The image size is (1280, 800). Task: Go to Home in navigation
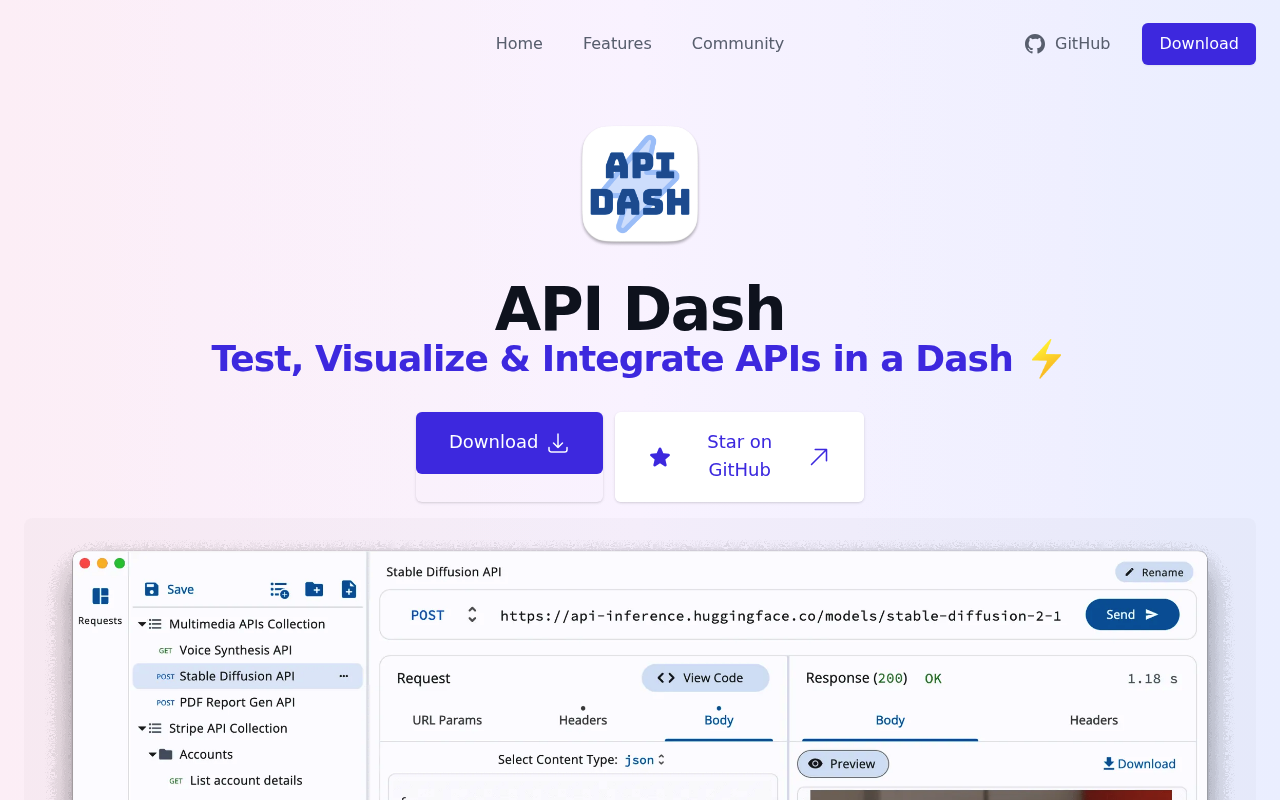click(x=519, y=44)
